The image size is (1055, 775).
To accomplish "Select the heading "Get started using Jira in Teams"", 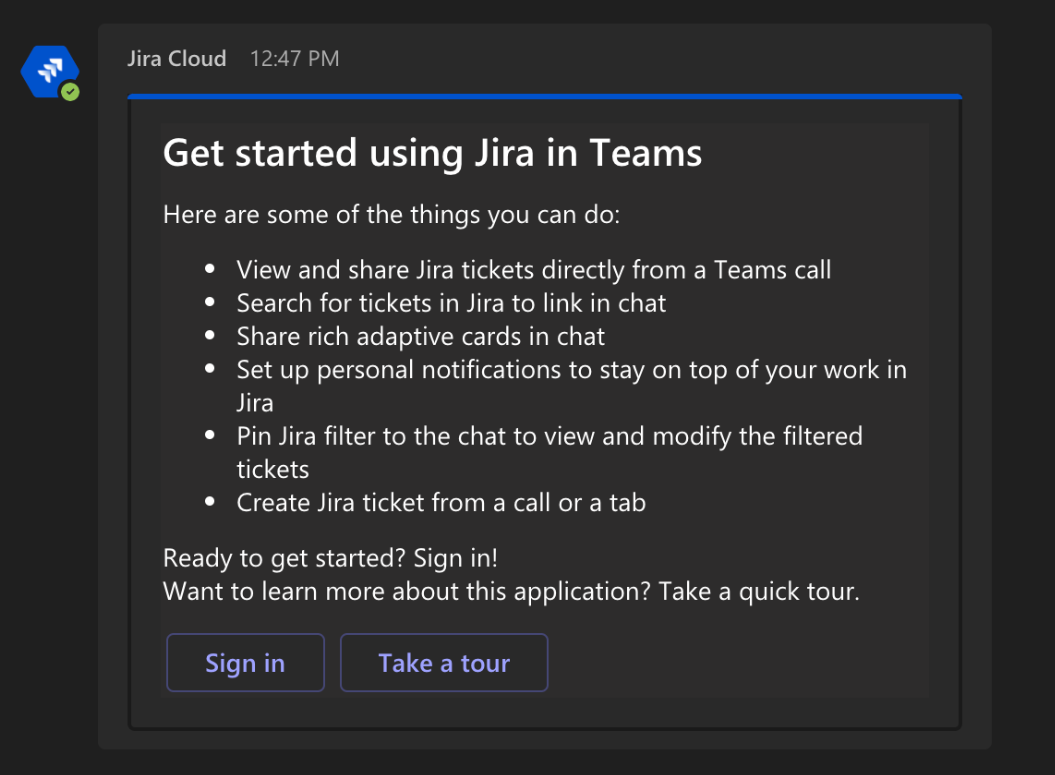I will click(x=433, y=153).
